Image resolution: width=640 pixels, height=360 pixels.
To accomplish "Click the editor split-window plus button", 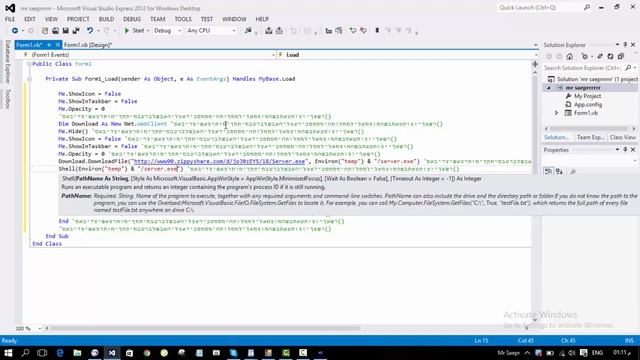I will [535, 64].
